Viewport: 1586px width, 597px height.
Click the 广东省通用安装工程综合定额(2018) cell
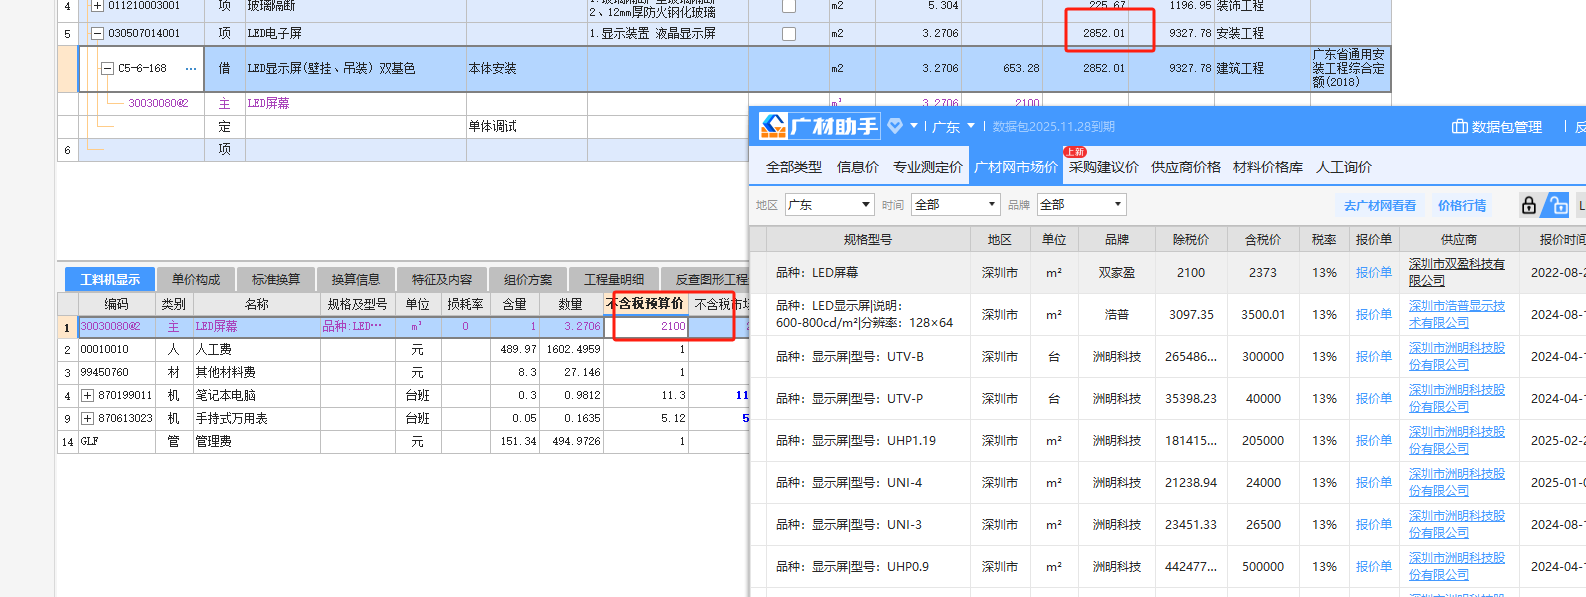tap(1349, 68)
